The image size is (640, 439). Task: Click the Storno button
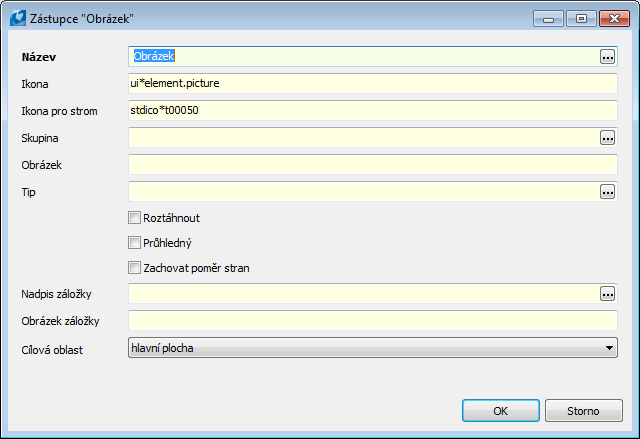tap(584, 411)
